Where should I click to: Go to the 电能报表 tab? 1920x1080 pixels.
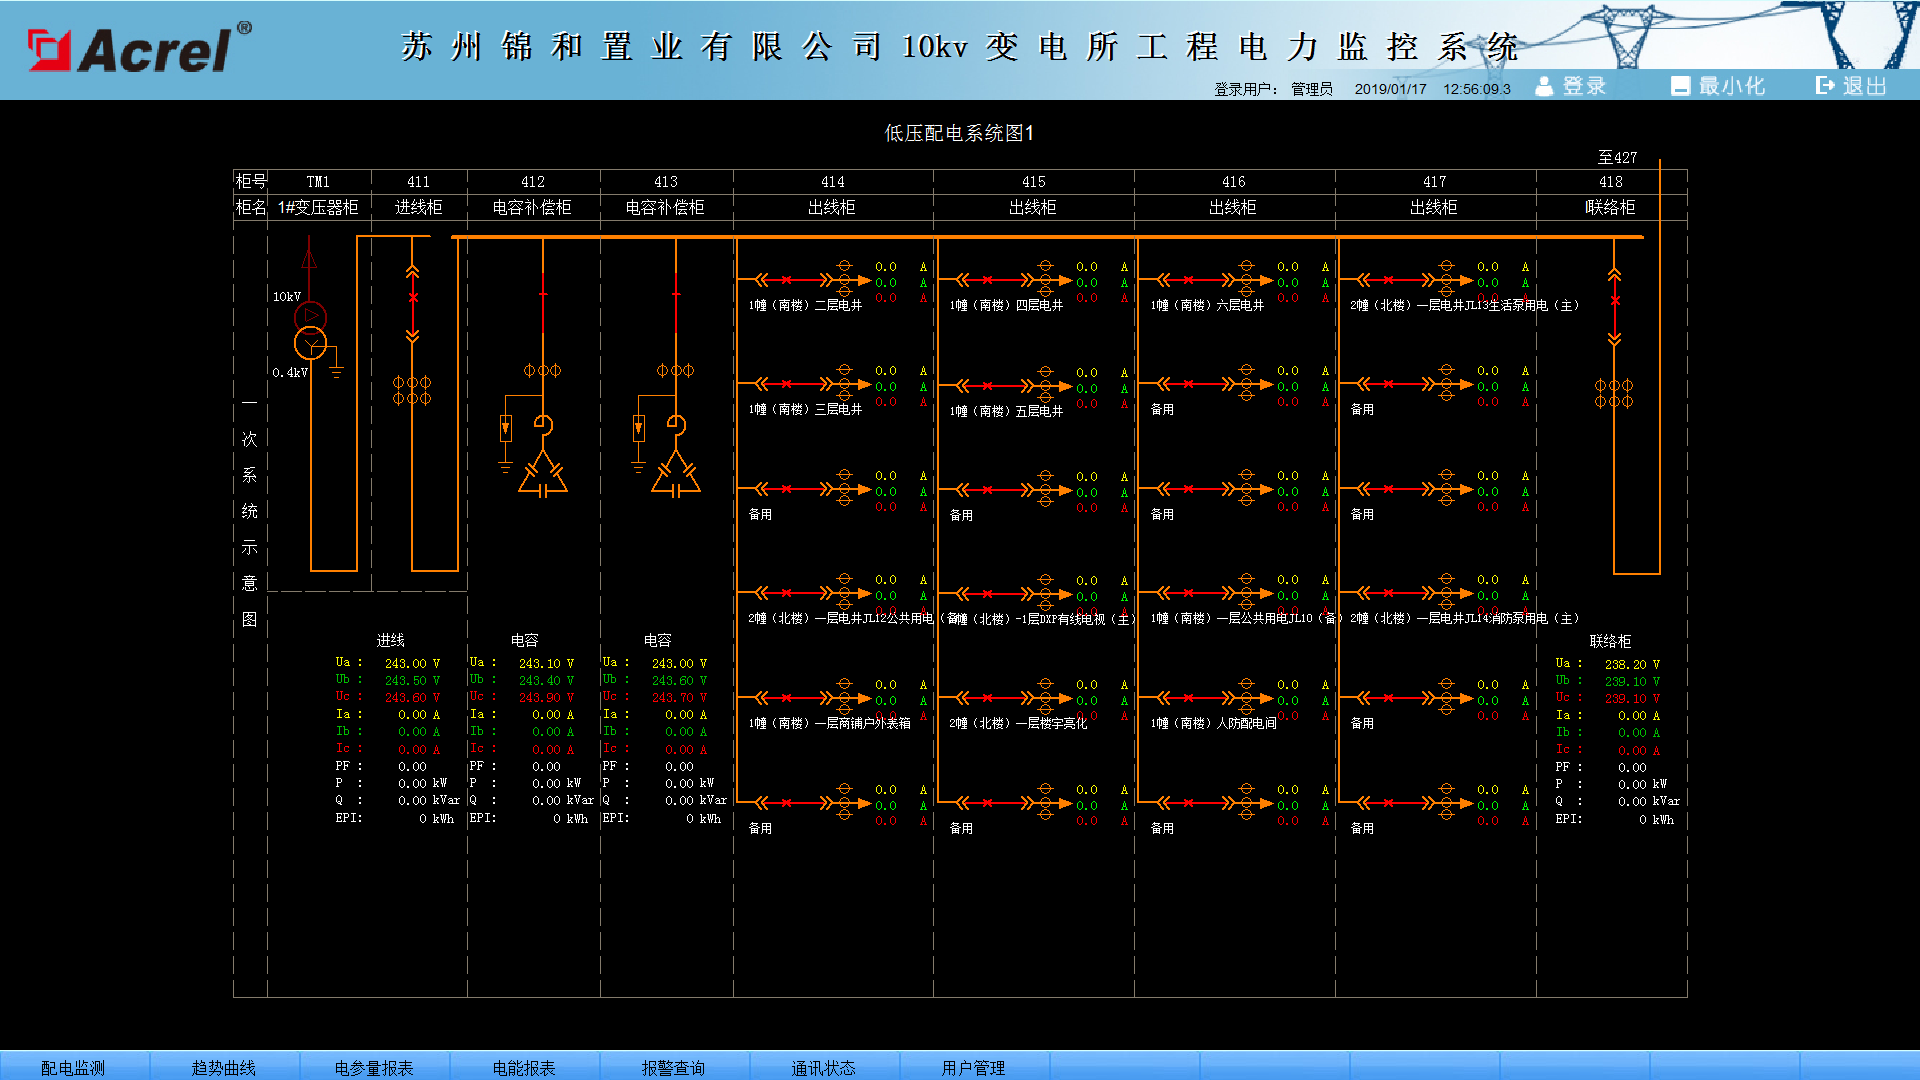pyautogui.click(x=524, y=1067)
